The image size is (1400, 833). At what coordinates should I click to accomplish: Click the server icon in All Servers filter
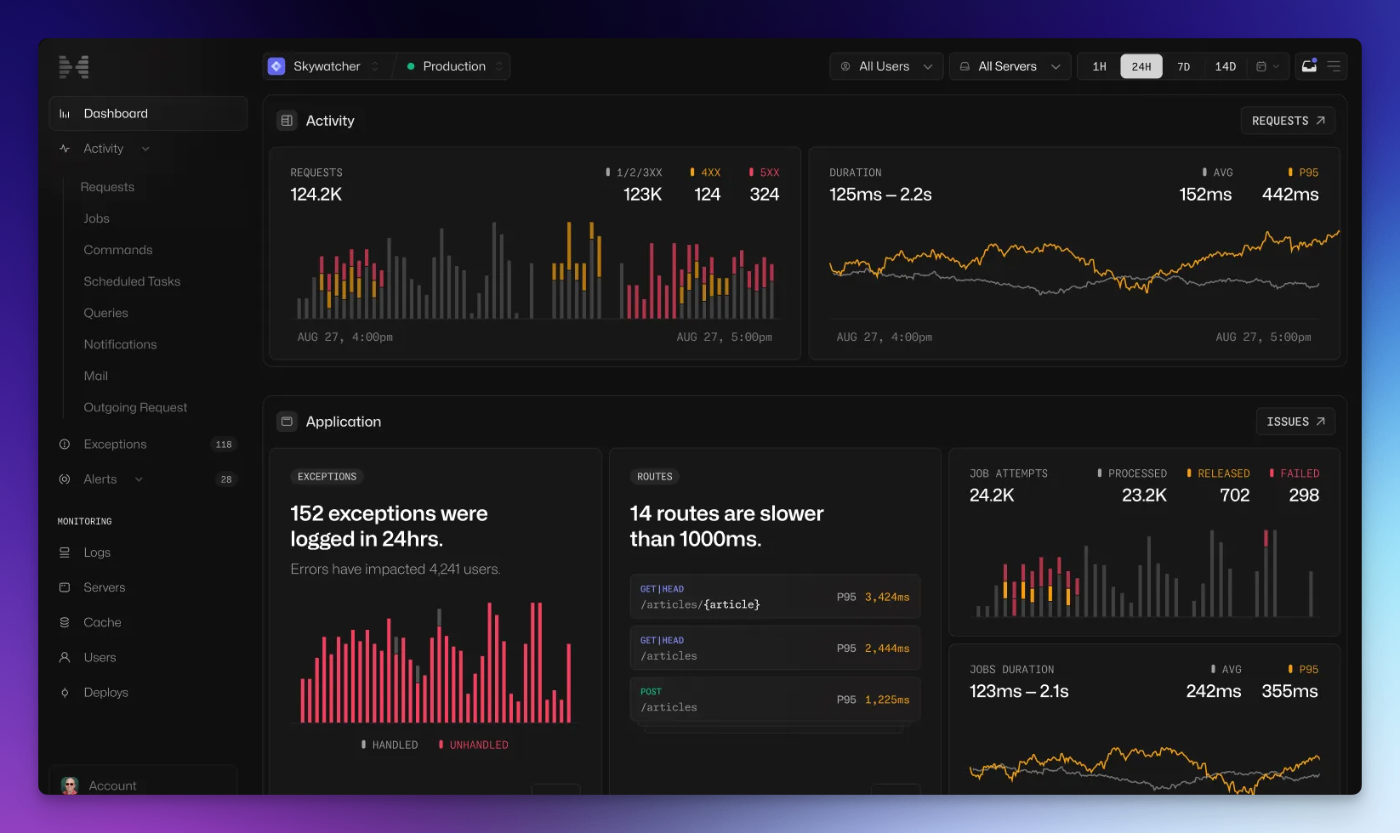tap(964, 66)
